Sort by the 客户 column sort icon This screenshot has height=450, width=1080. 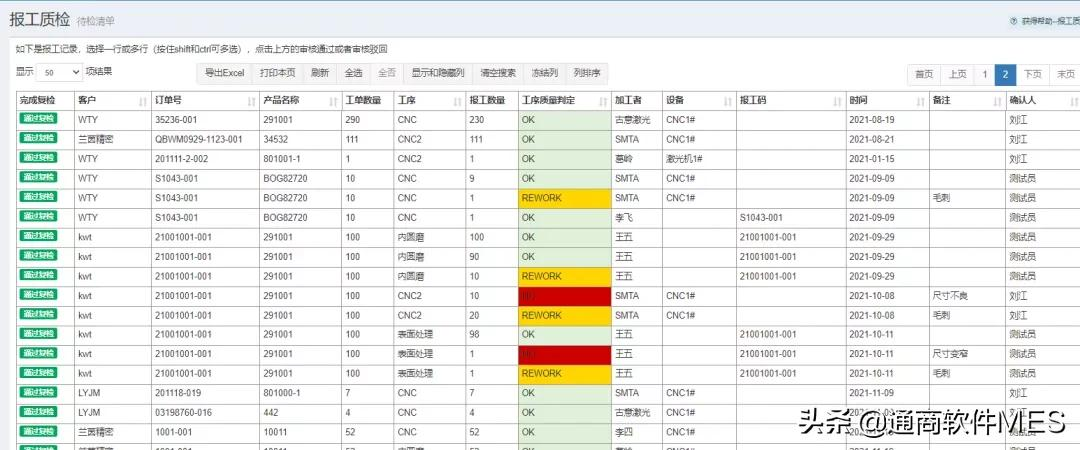tap(143, 101)
